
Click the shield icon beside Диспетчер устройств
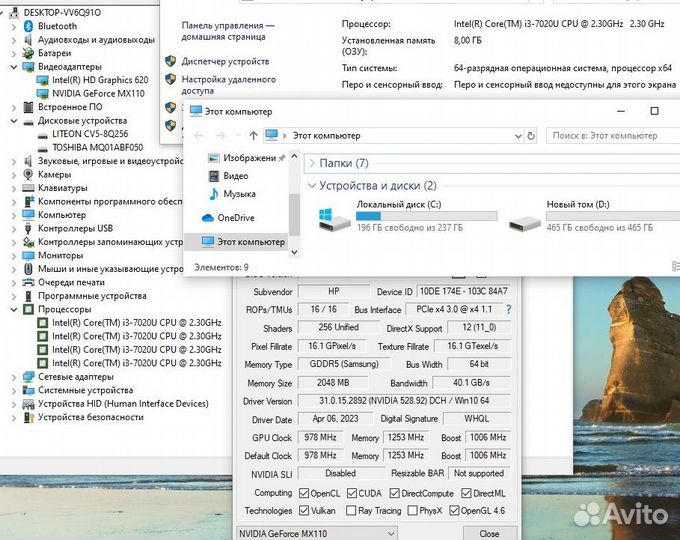pos(170,61)
